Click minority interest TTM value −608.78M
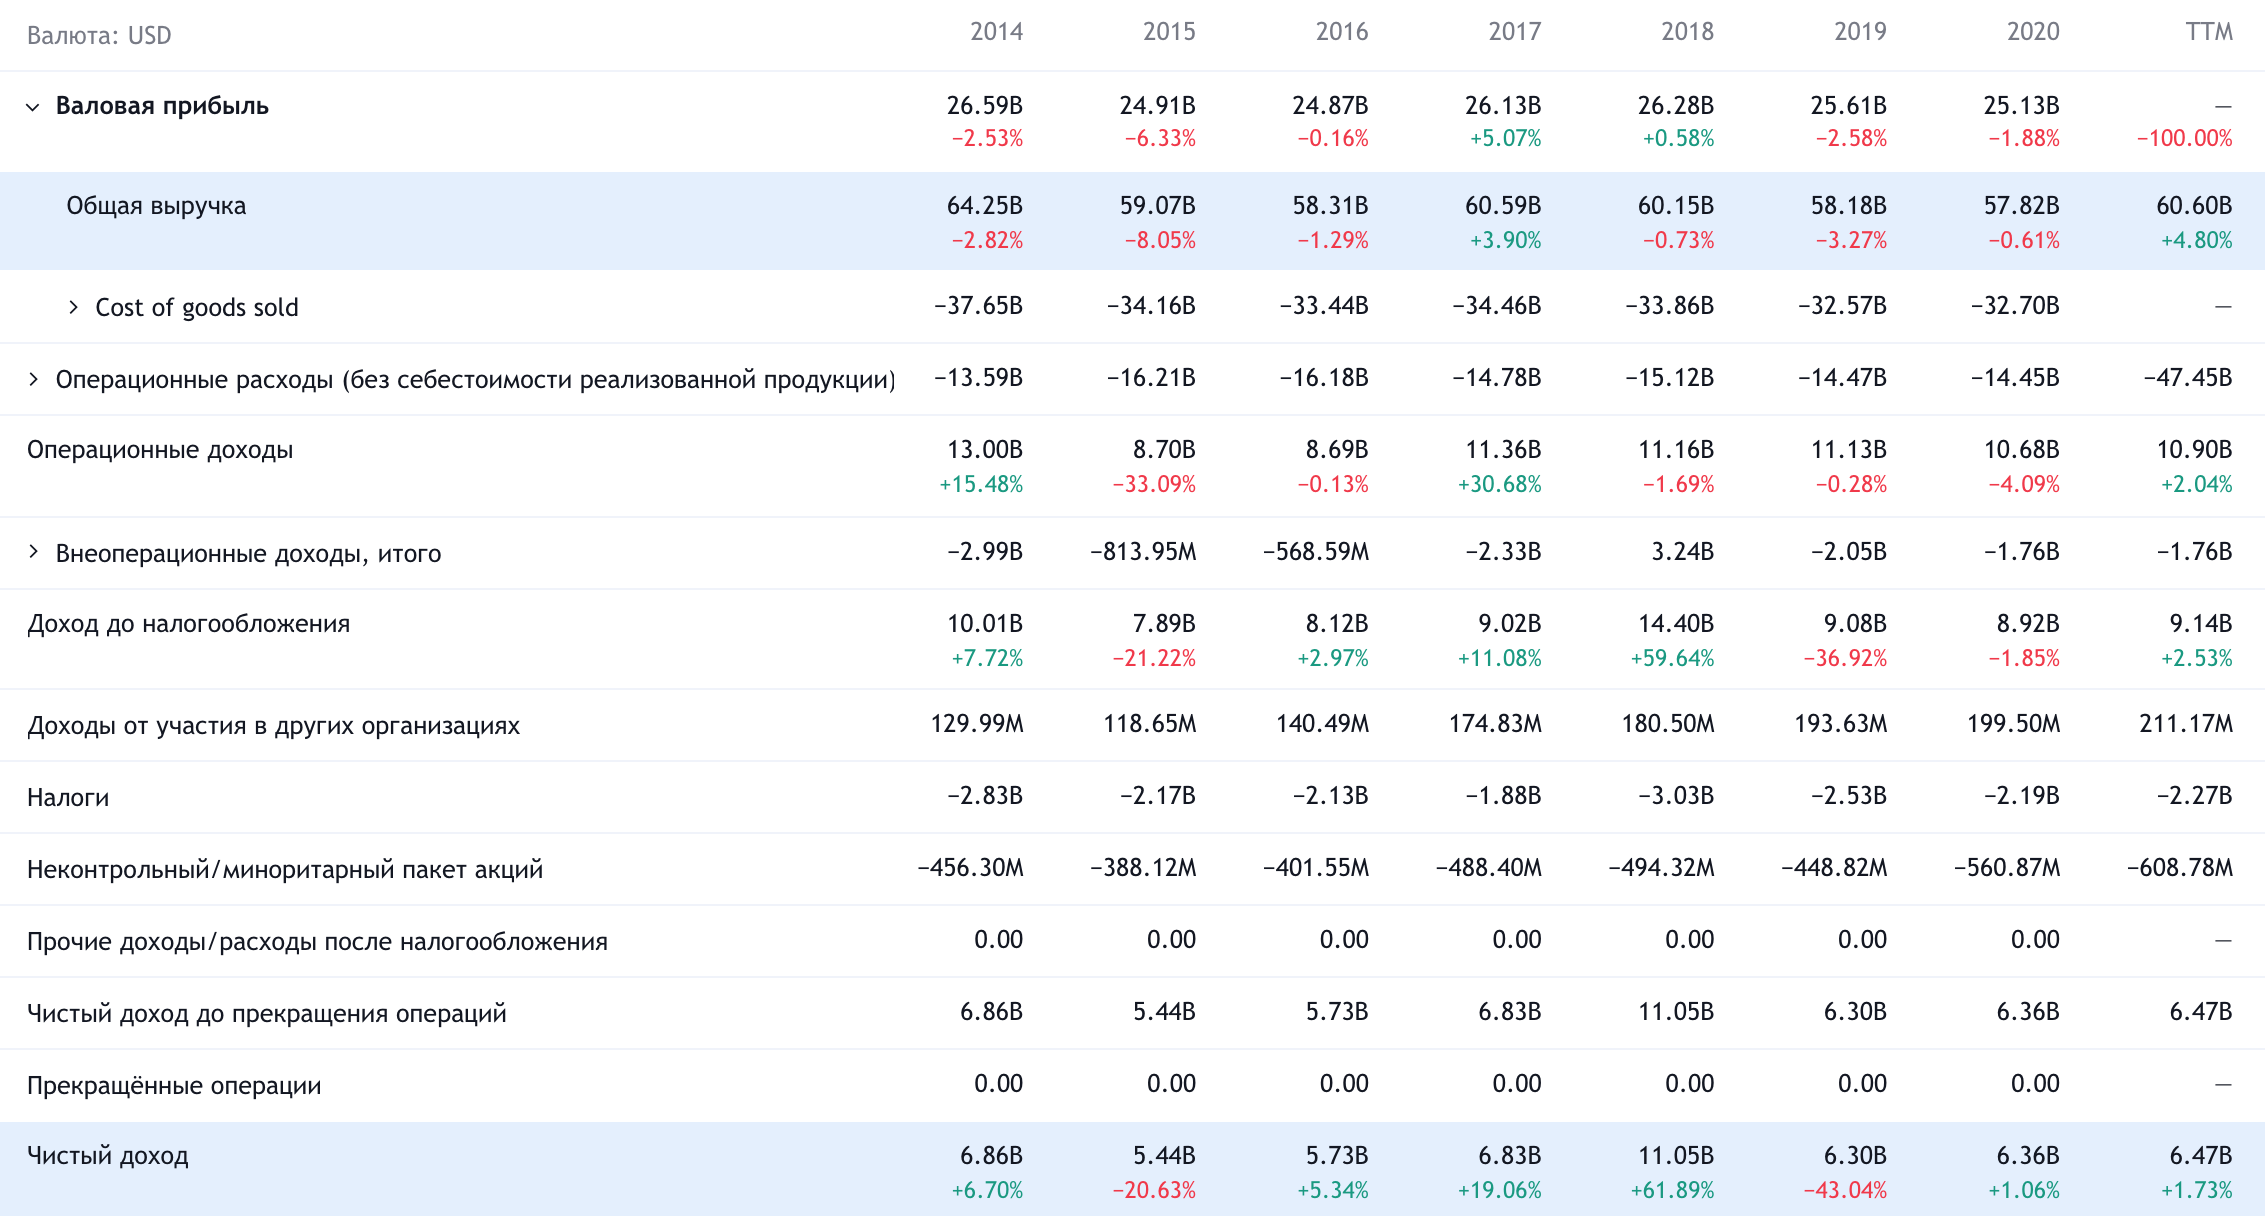Viewport: 2265px width, 1216px height. point(2180,868)
